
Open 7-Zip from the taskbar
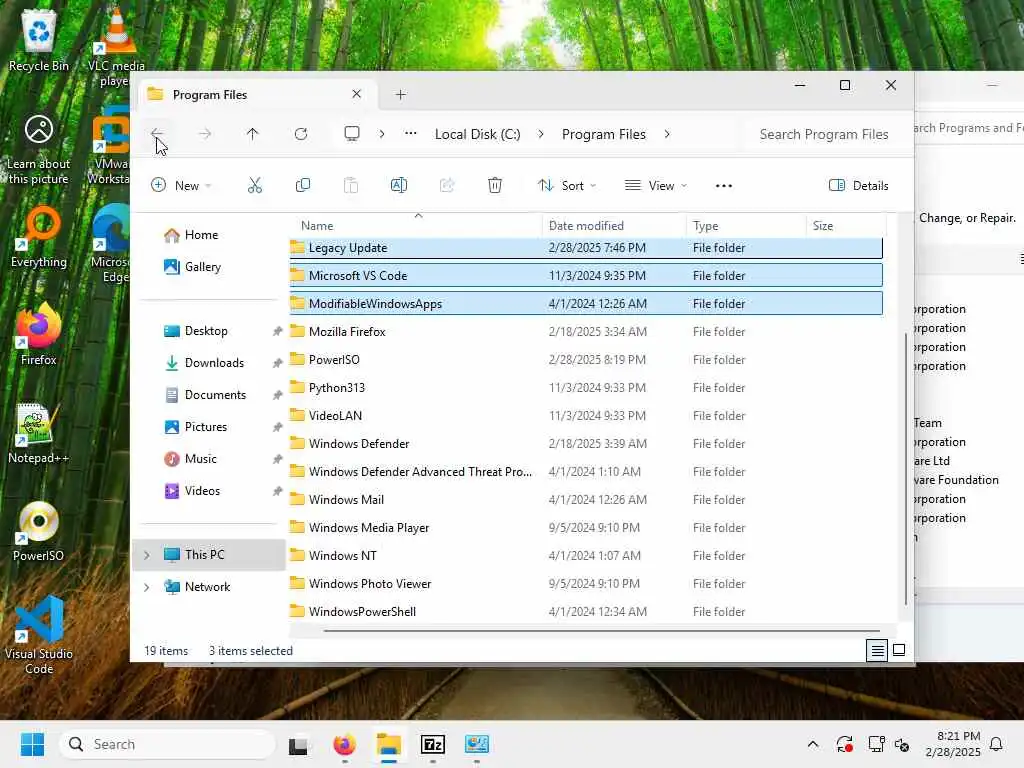pos(432,744)
